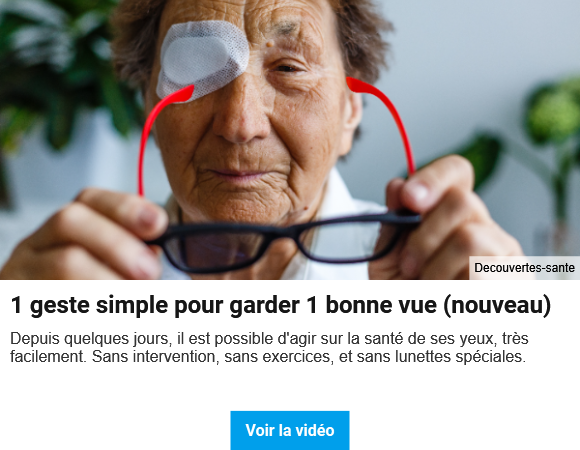This screenshot has width=580, height=450.
Task: Click the hand holding the glasses' left side
Action: pos(87,235)
